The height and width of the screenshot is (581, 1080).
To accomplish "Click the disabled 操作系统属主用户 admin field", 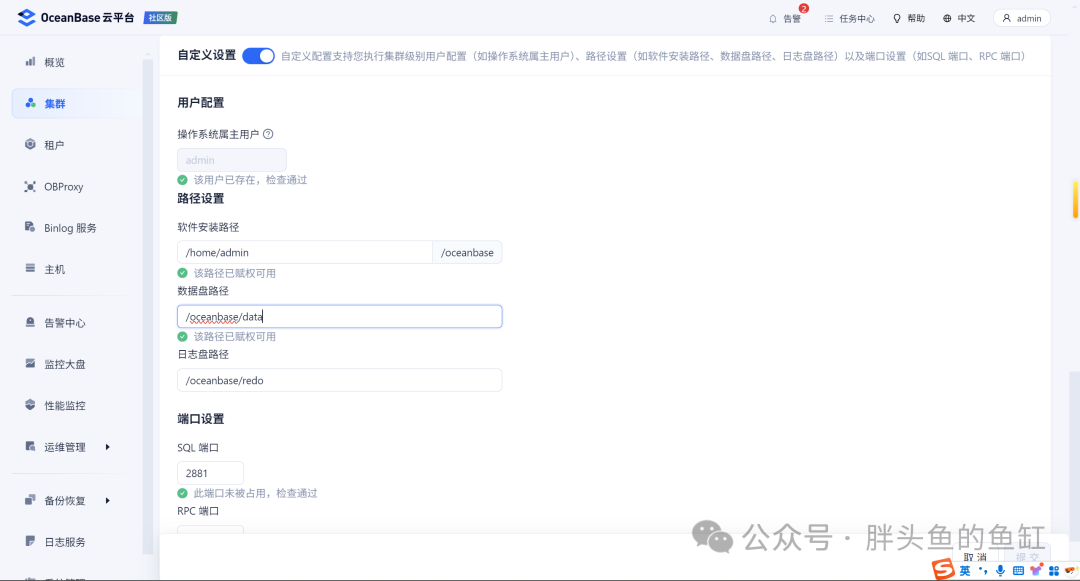I will coord(231,160).
